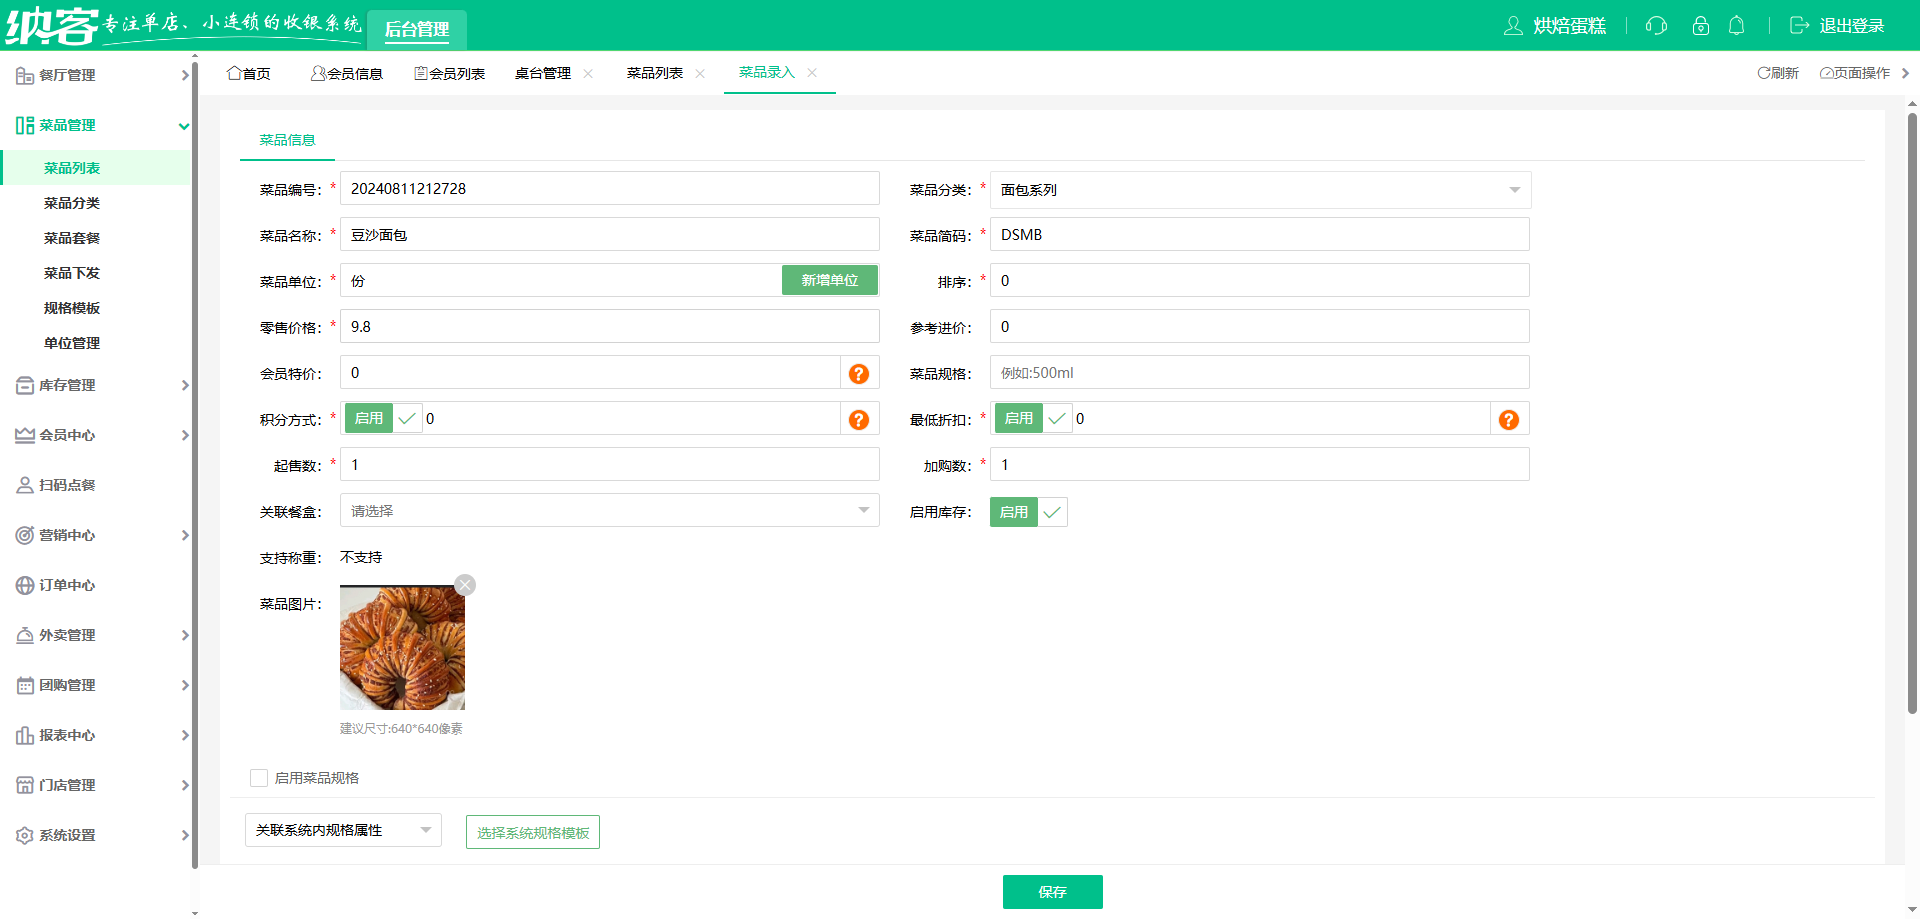Viewport: 1920px width, 919px height.
Task: Open the 扫码点餐 section in sidebar
Action: point(67,485)
